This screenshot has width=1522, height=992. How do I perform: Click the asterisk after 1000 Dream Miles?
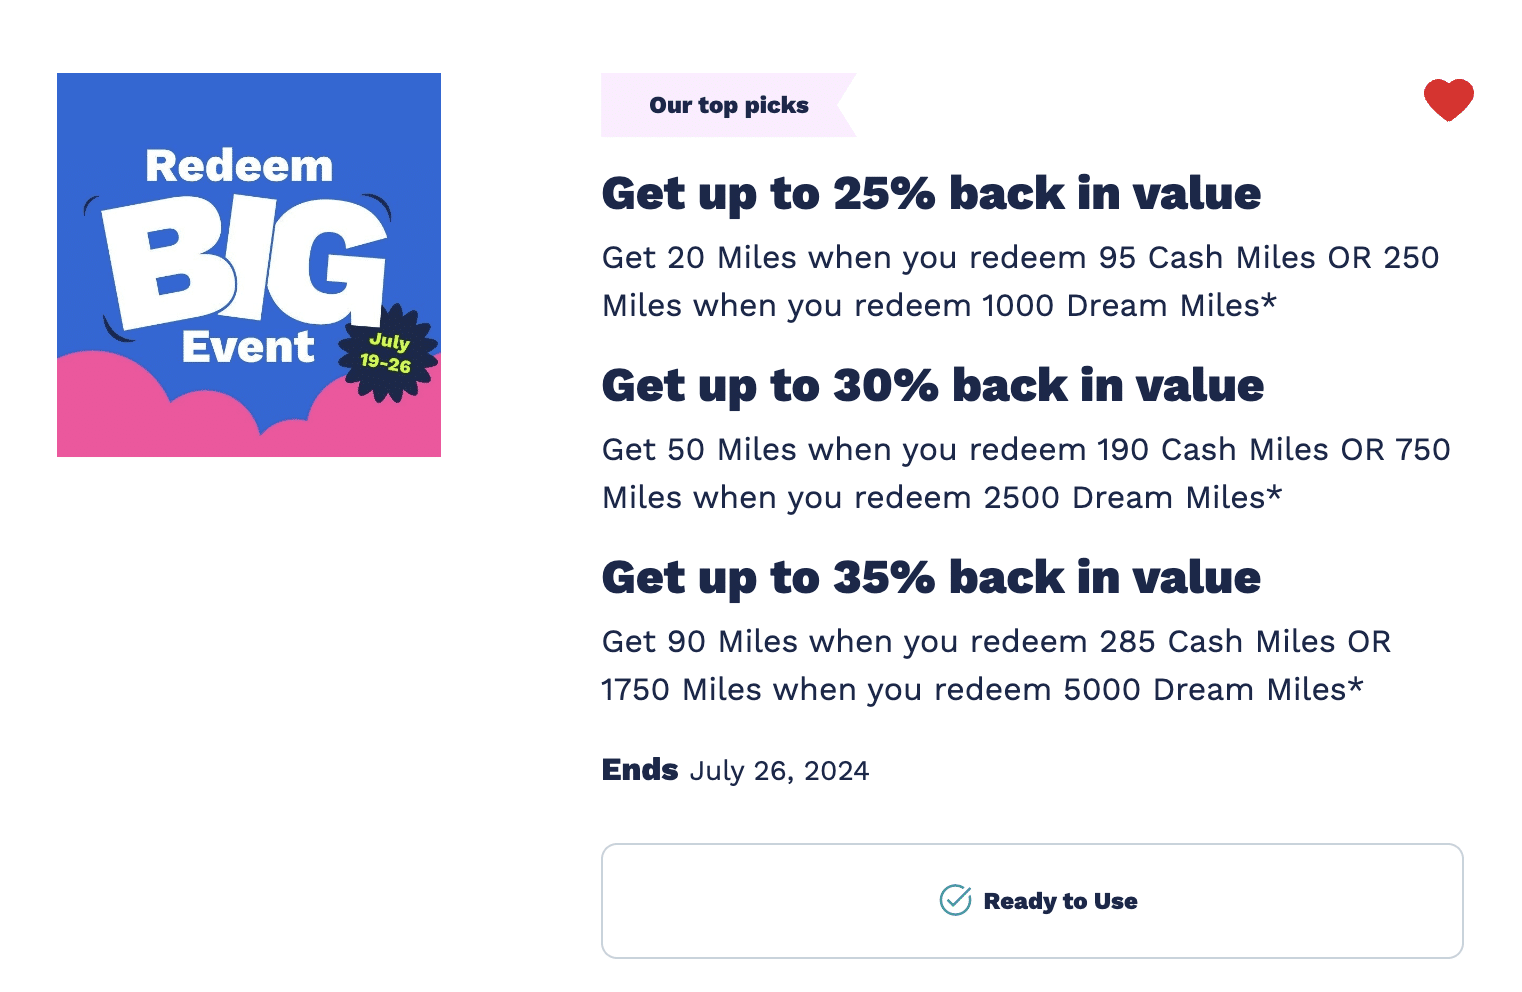tap(1269, 302)
